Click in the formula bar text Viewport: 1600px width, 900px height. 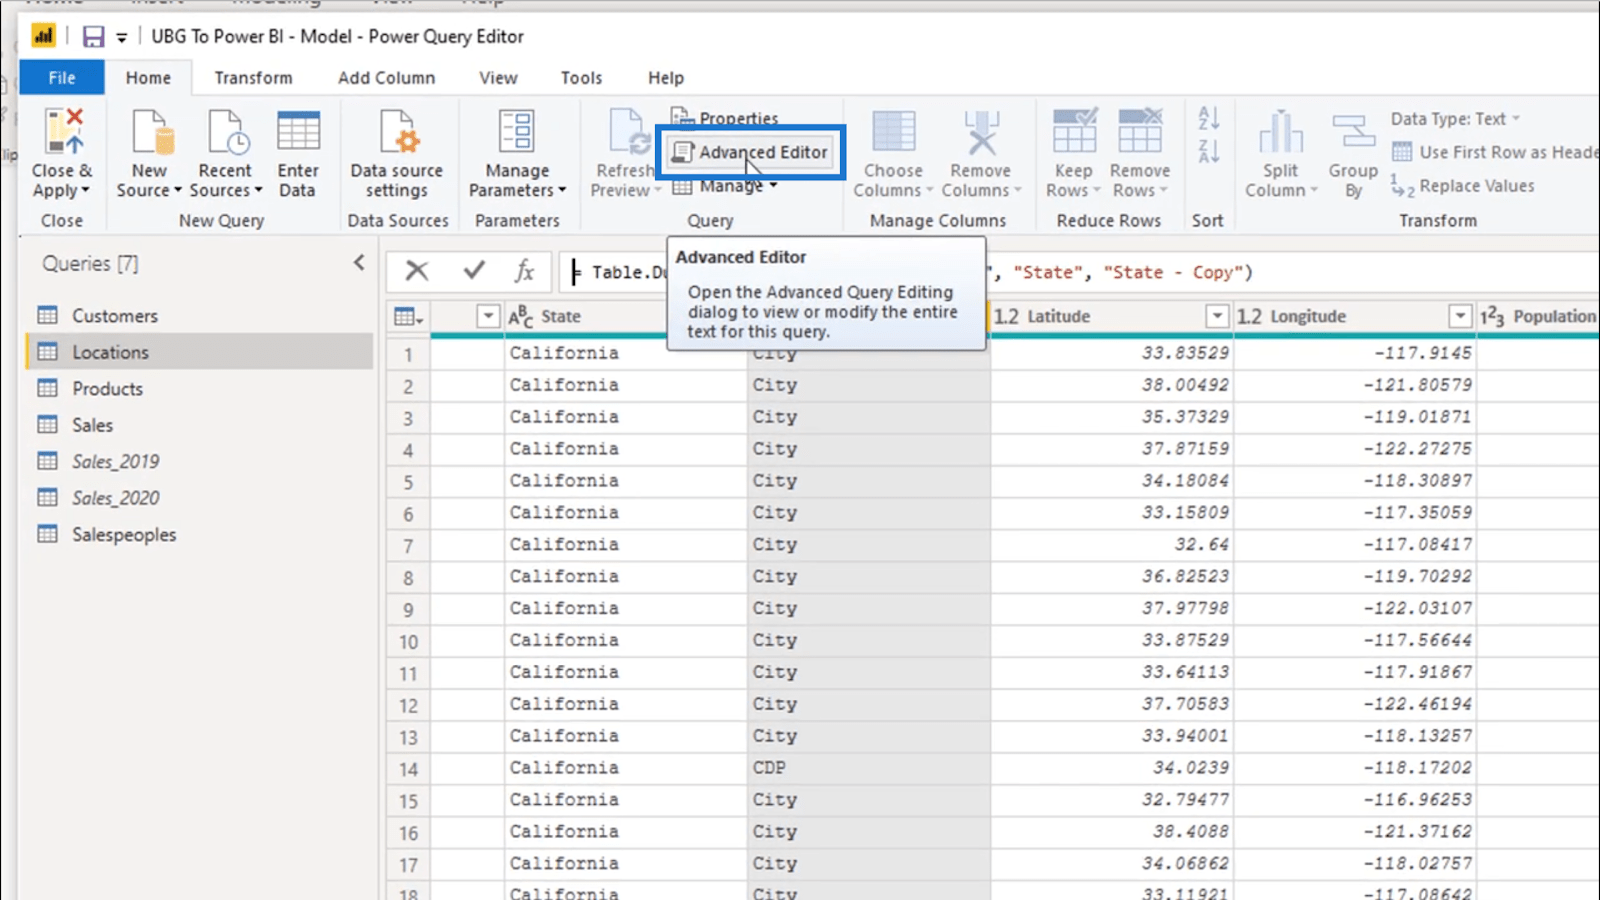click(x=1080, y=272)
